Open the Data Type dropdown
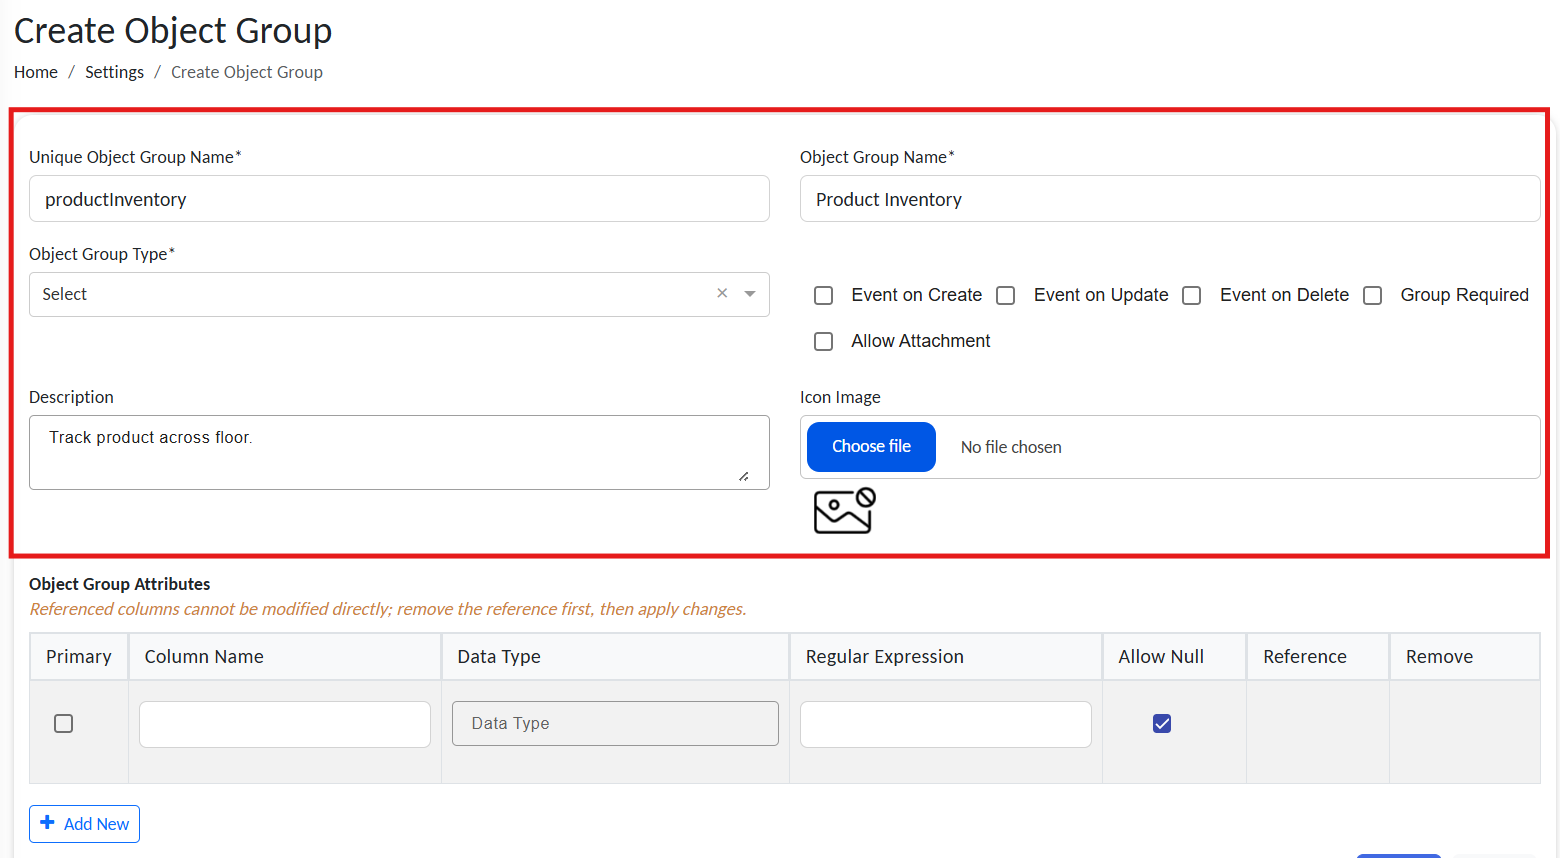This screenshot has height=858, width=1560. pos(615,724)
